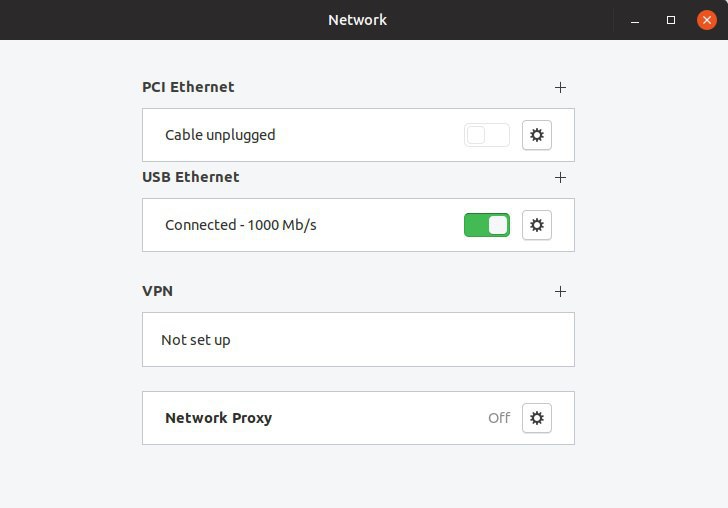Open Network Proxy gear settings
The width and height of the screenshot is (728, 508).
537,418
